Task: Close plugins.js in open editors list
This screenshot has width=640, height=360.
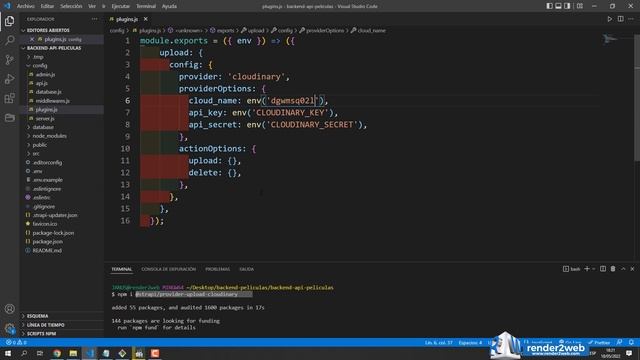Action: click(32, 39)
